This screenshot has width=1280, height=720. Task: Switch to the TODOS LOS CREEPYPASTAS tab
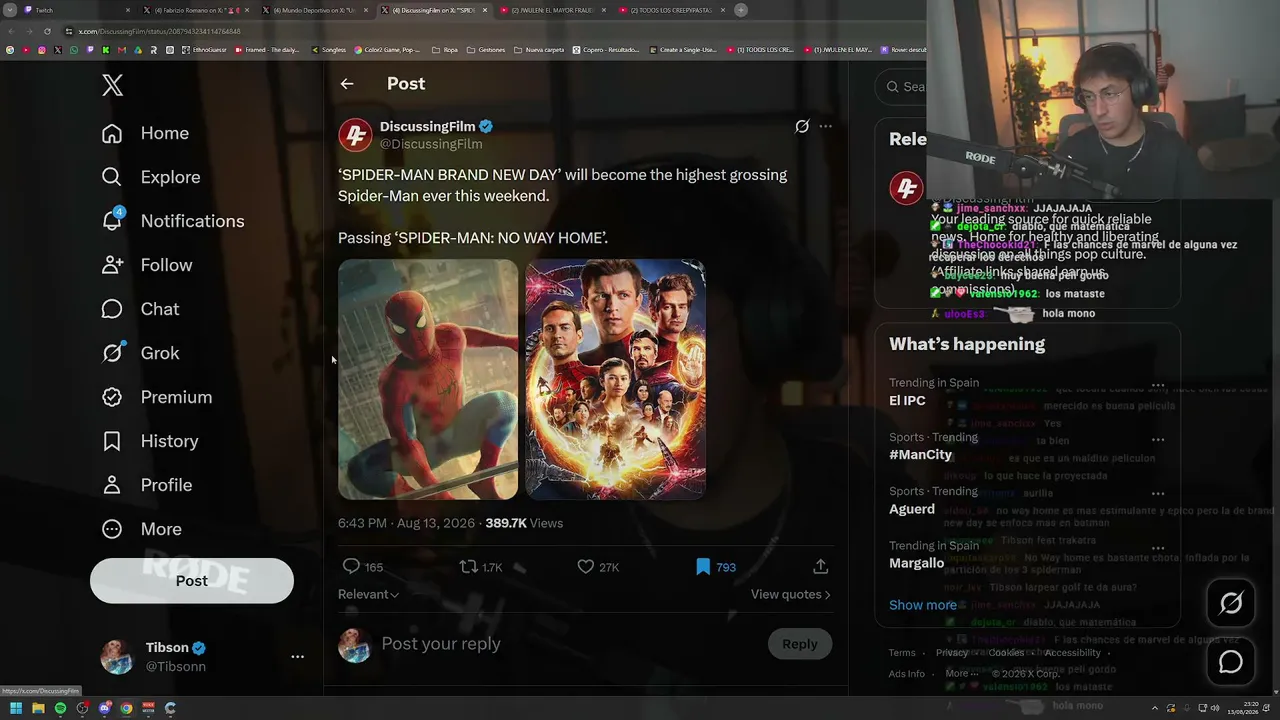[x=672, y=10]
